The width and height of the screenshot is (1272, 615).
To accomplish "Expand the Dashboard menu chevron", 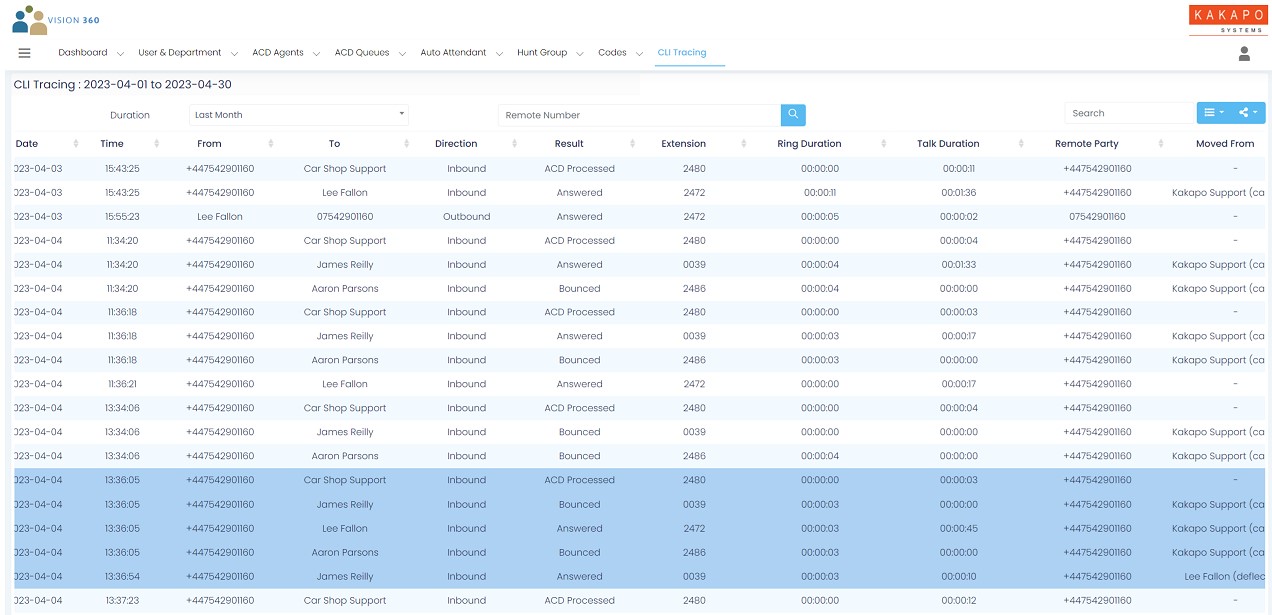I will [120, 54].
